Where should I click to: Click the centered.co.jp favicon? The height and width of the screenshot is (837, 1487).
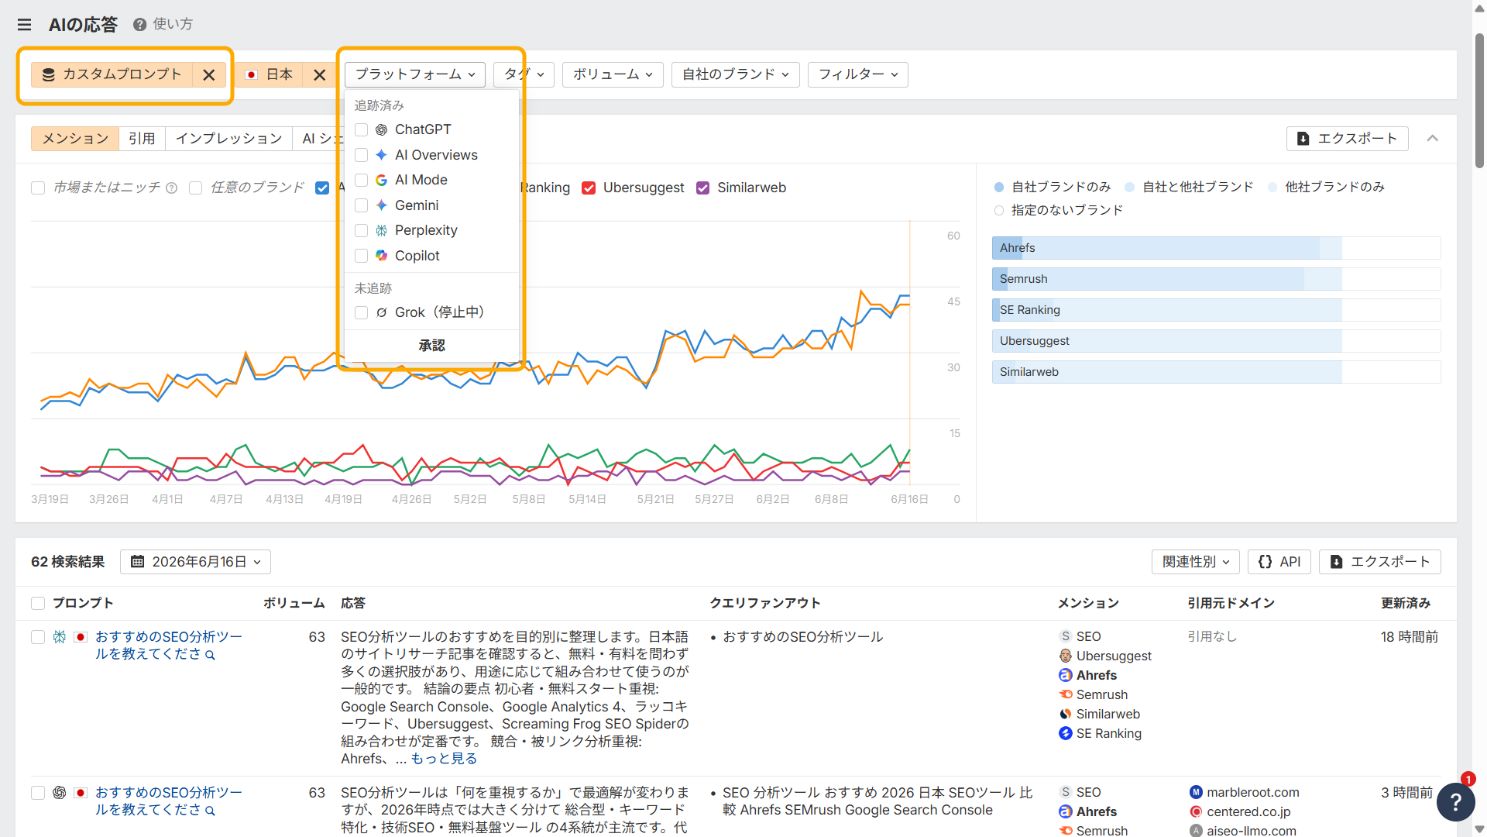[1195, 812]
